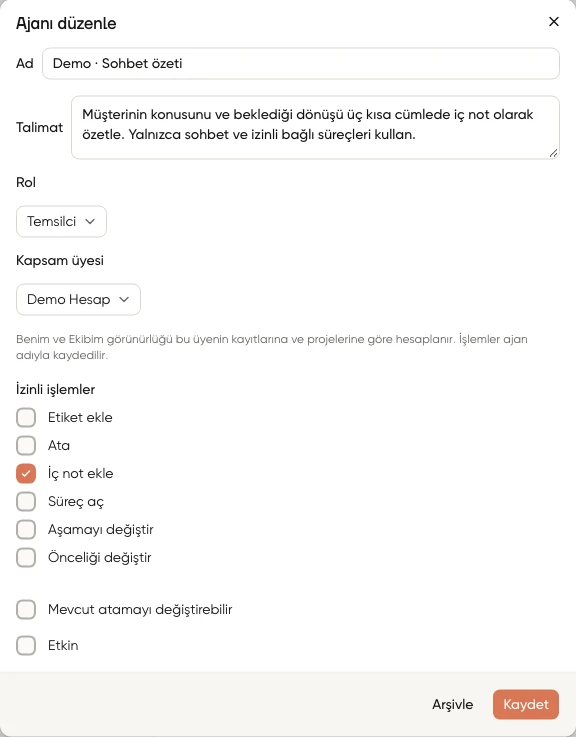Tick the Süreç aç checkbox

(26, 502)
